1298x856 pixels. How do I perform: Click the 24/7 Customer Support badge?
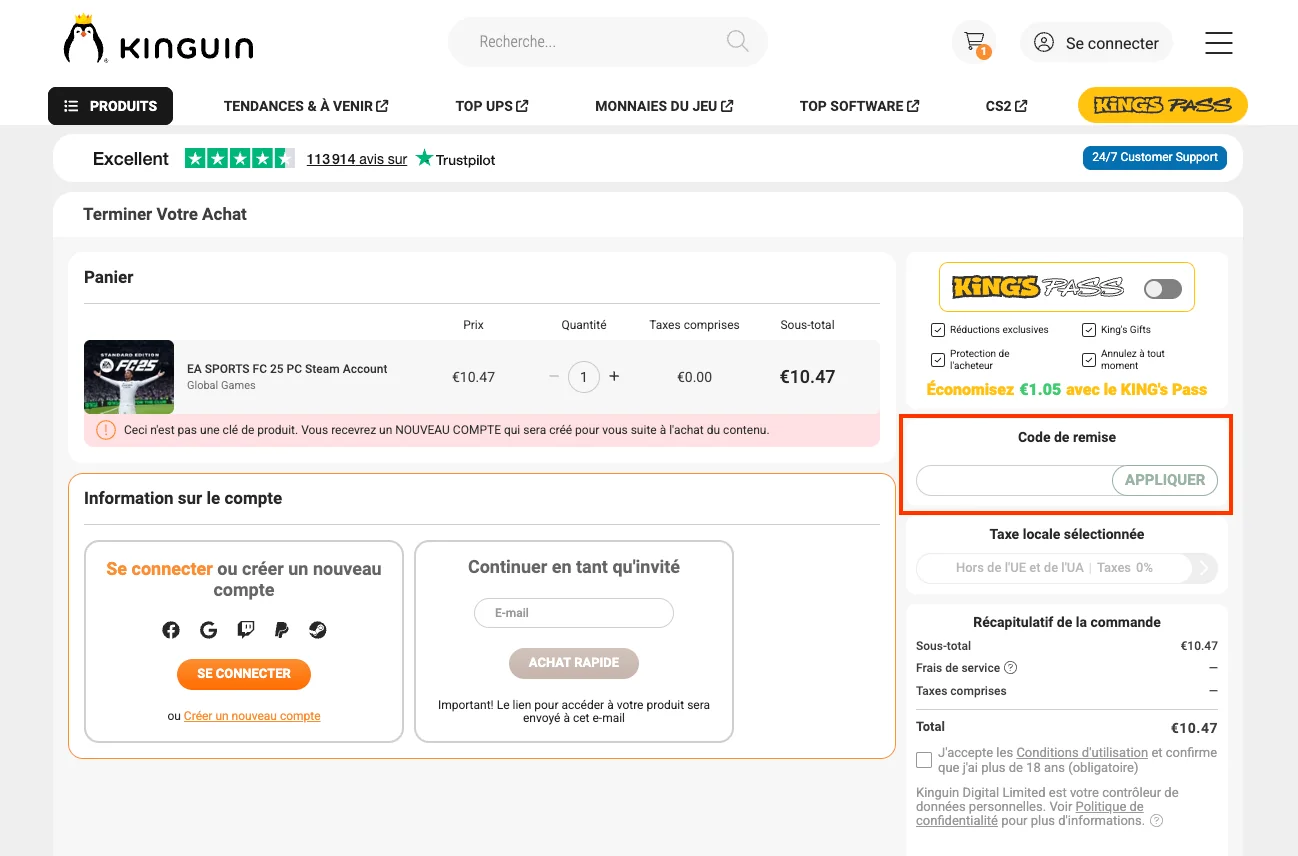tap(1155, 158)
